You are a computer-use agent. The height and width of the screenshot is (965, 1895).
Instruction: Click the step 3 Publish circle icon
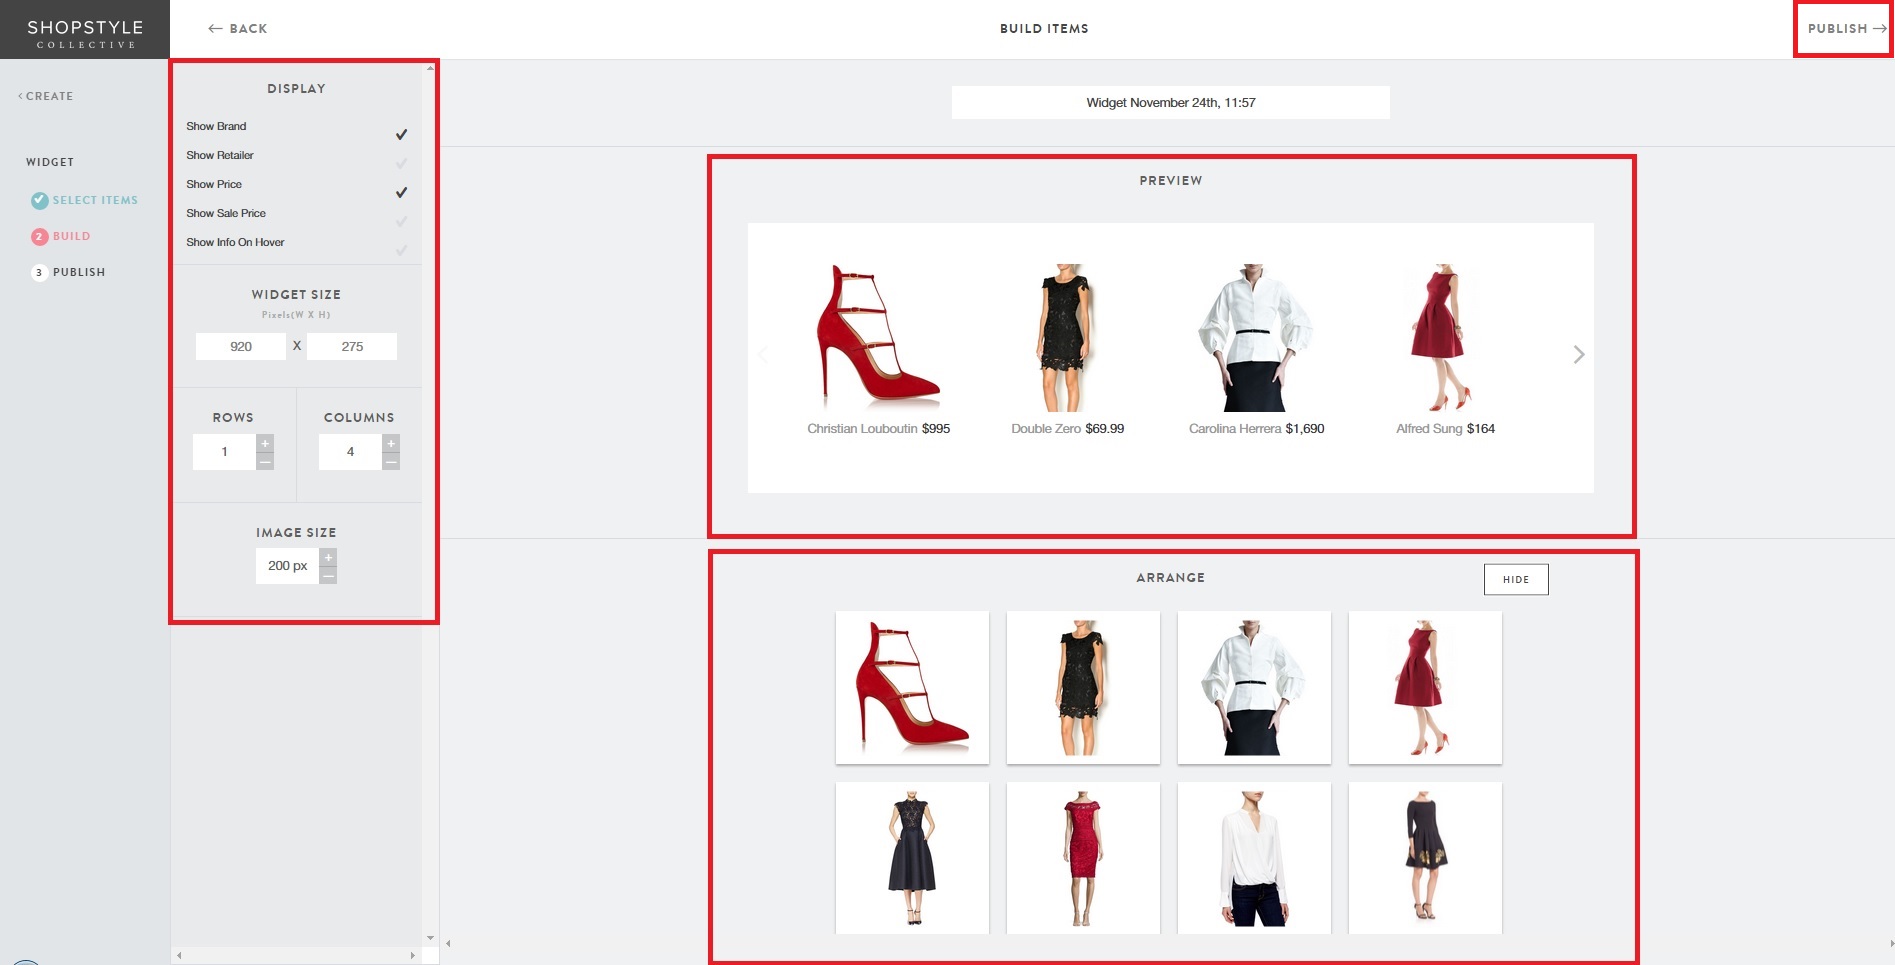tap(40, 273)
